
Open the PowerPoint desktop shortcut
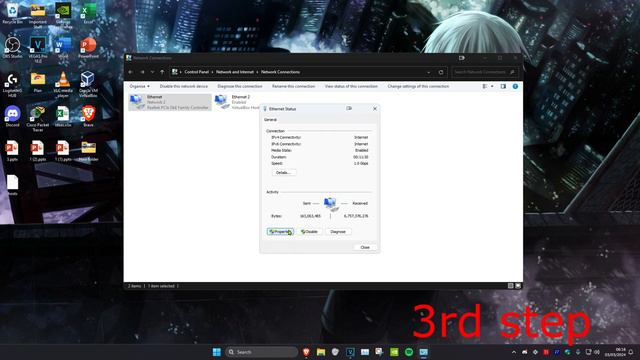click(x=89, y=48)
